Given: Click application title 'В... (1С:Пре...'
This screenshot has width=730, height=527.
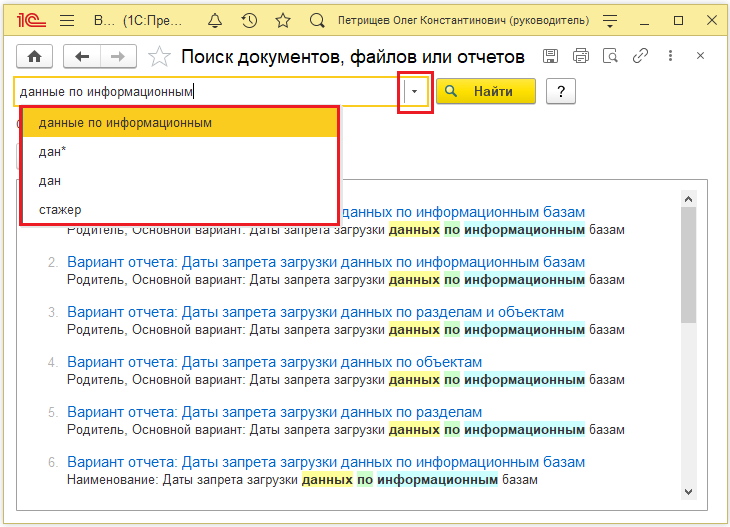Looking at the screenshot, I should pos(138,20).
